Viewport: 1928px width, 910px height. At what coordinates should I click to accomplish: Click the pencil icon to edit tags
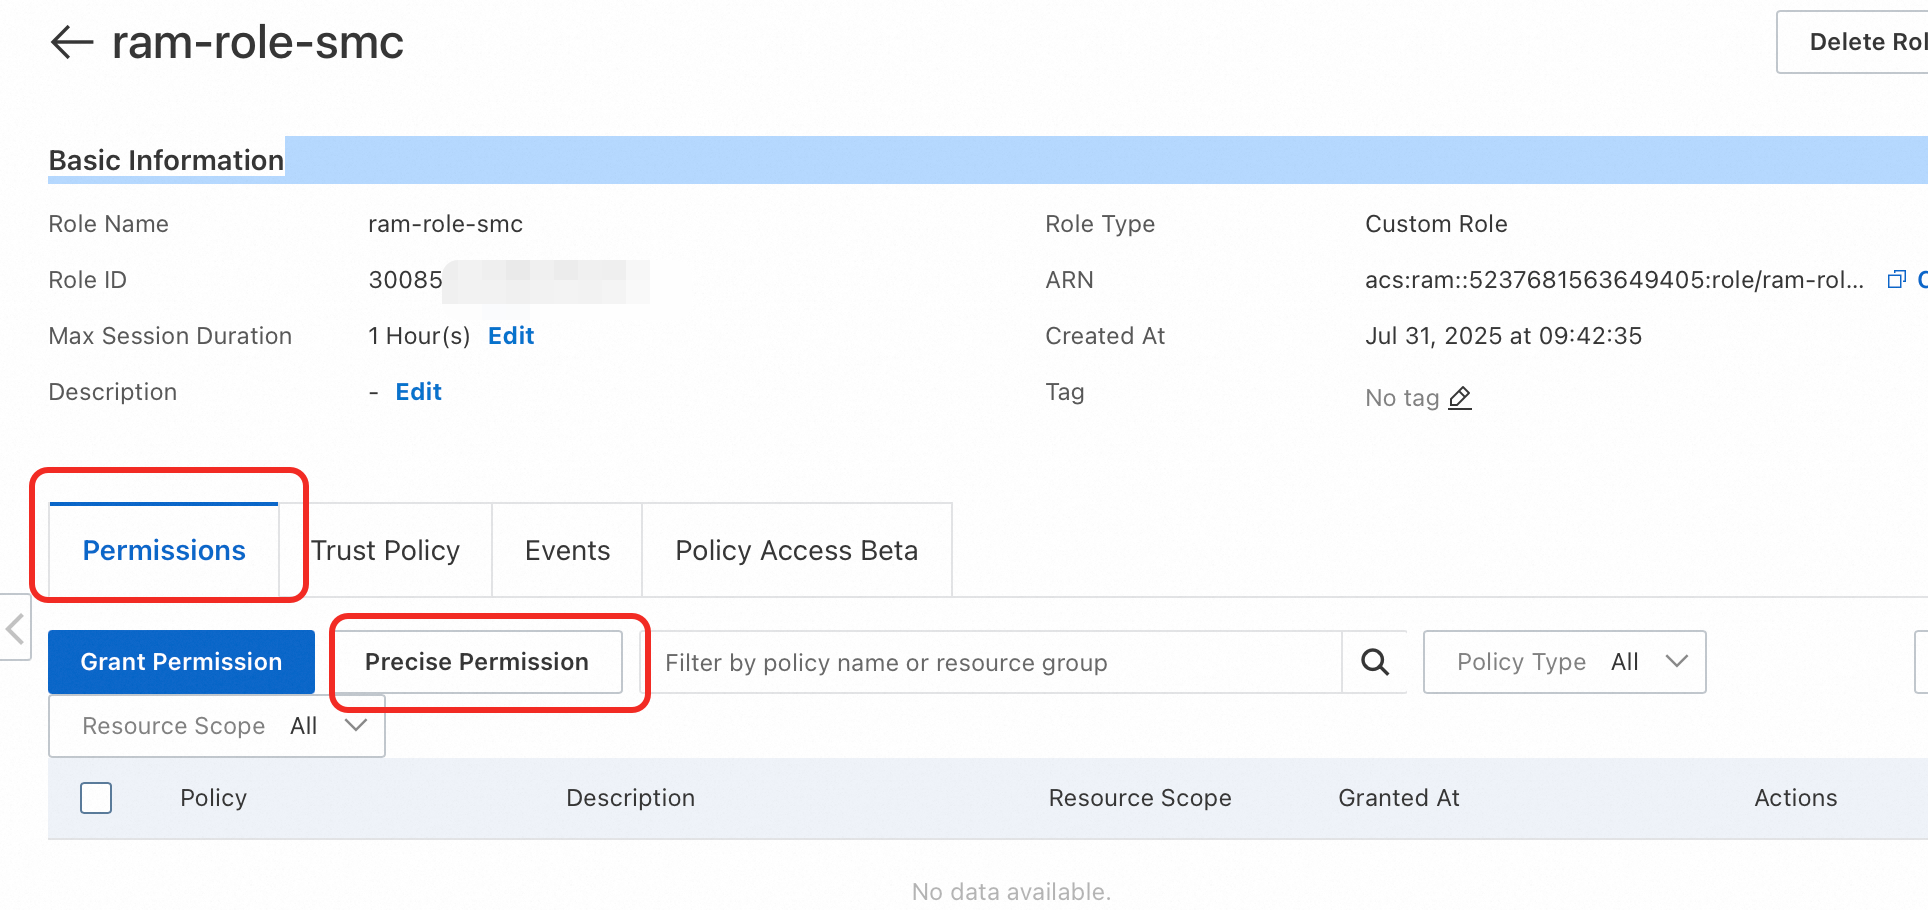pyautogui.click(x=1460, y=398)
